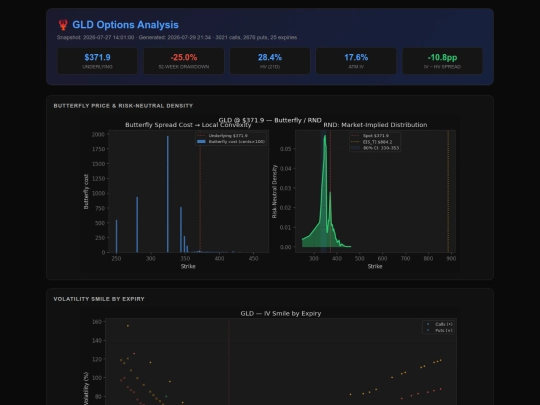Click the tallest blue butterfly cost bar
Viewport: 540px width, 405px height.
(168, 194)
